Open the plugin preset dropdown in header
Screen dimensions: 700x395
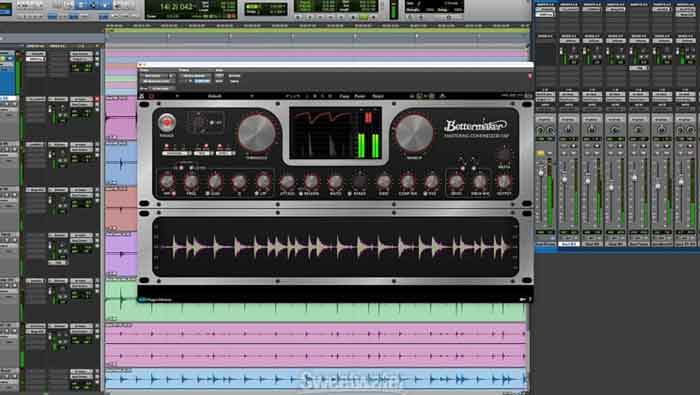[x=196, y=76]
